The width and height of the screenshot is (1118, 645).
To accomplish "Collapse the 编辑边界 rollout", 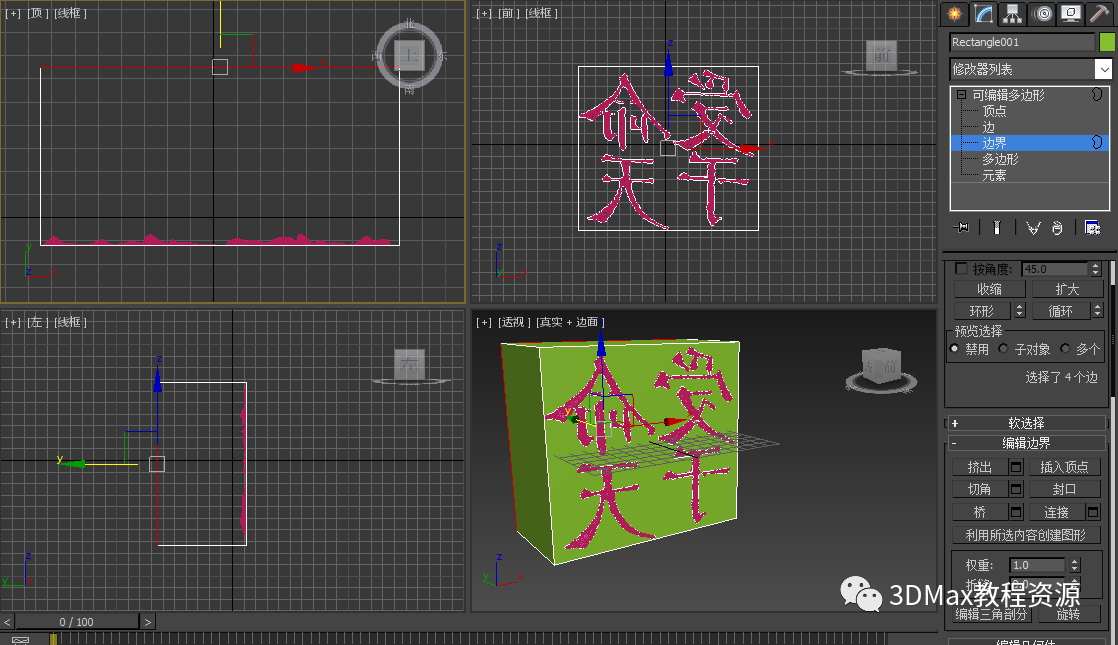I will [1026, 443].
